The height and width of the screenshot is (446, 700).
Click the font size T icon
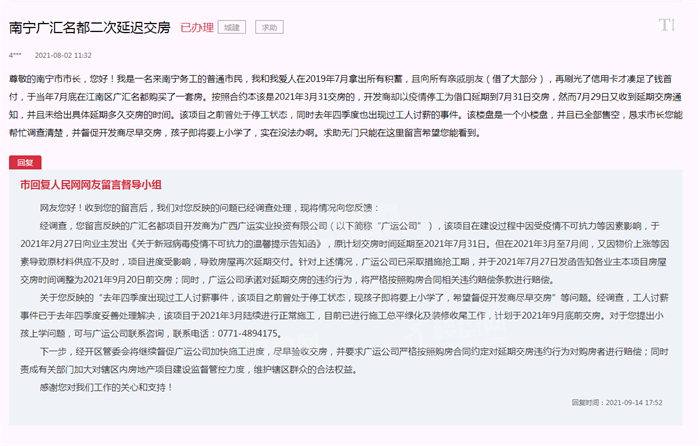[667, 25]
